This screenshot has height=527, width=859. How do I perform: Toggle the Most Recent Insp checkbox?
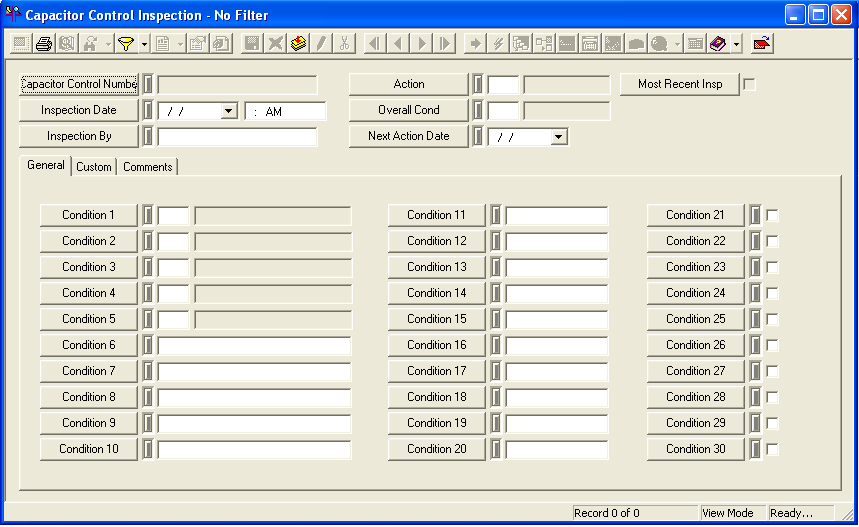point(749,84)
